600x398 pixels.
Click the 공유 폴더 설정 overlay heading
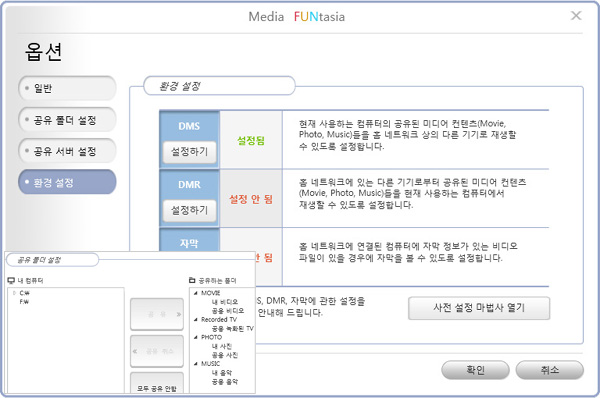click(39, 260)
